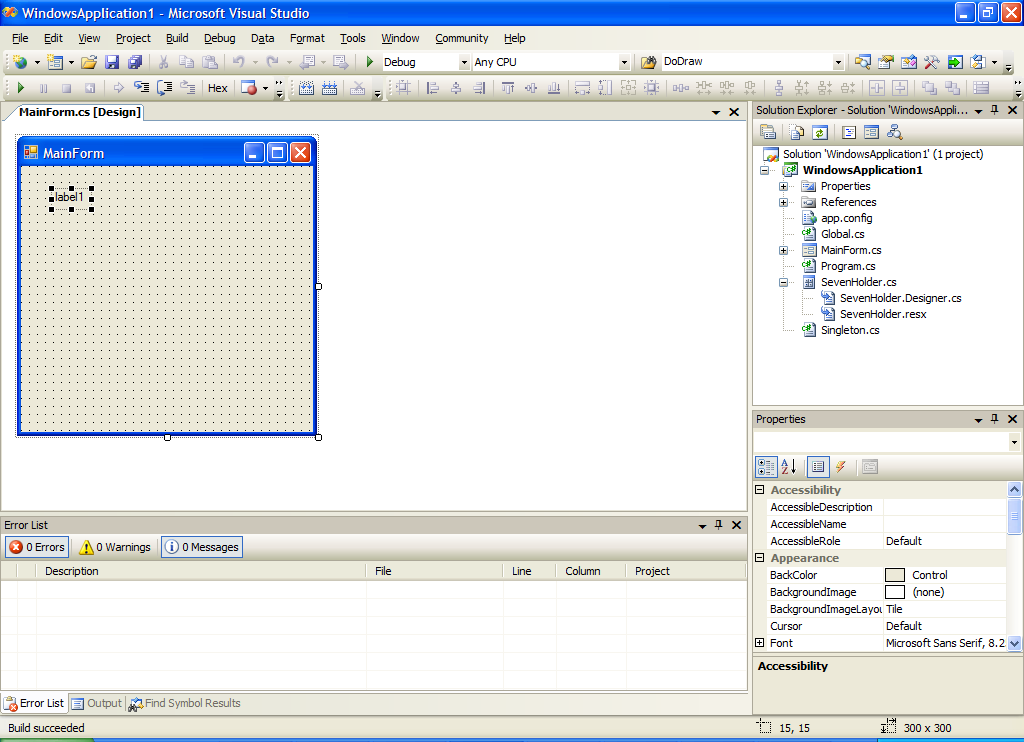The image size is (1024, 742).
Task: Click the Save All icon
Action: 135,62
